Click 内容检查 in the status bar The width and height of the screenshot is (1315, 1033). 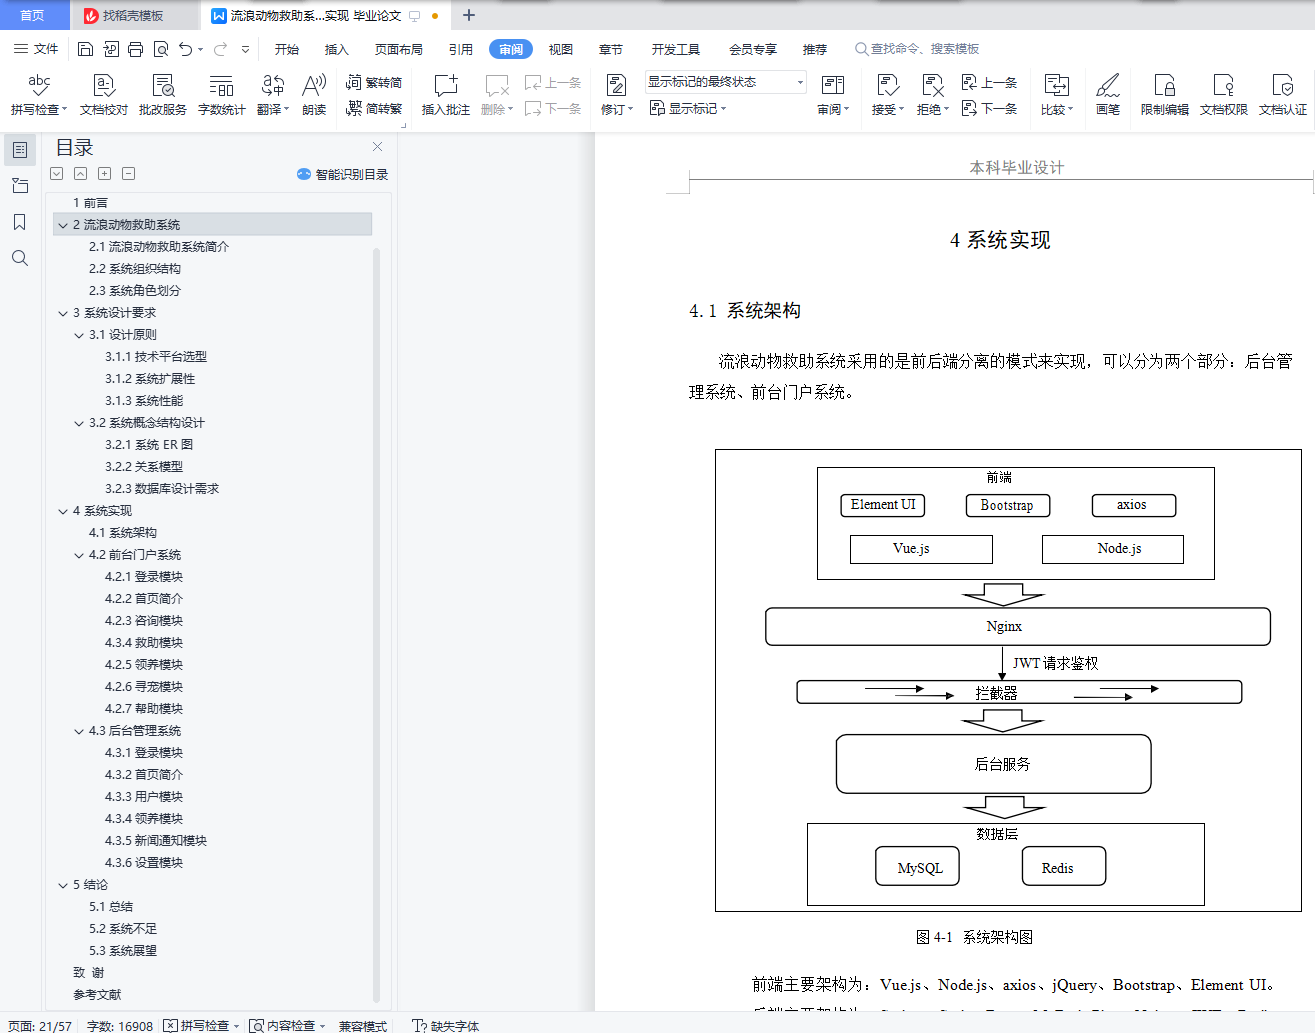tap(288, 1025)
